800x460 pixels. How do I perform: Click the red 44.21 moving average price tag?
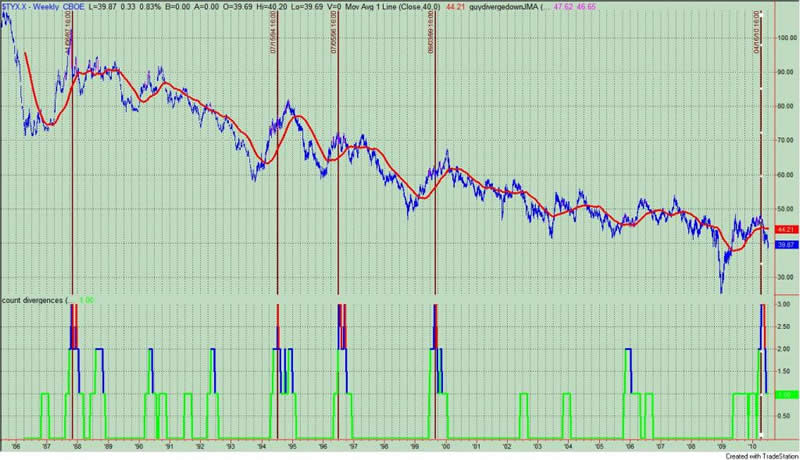click(x=785, y=229)
